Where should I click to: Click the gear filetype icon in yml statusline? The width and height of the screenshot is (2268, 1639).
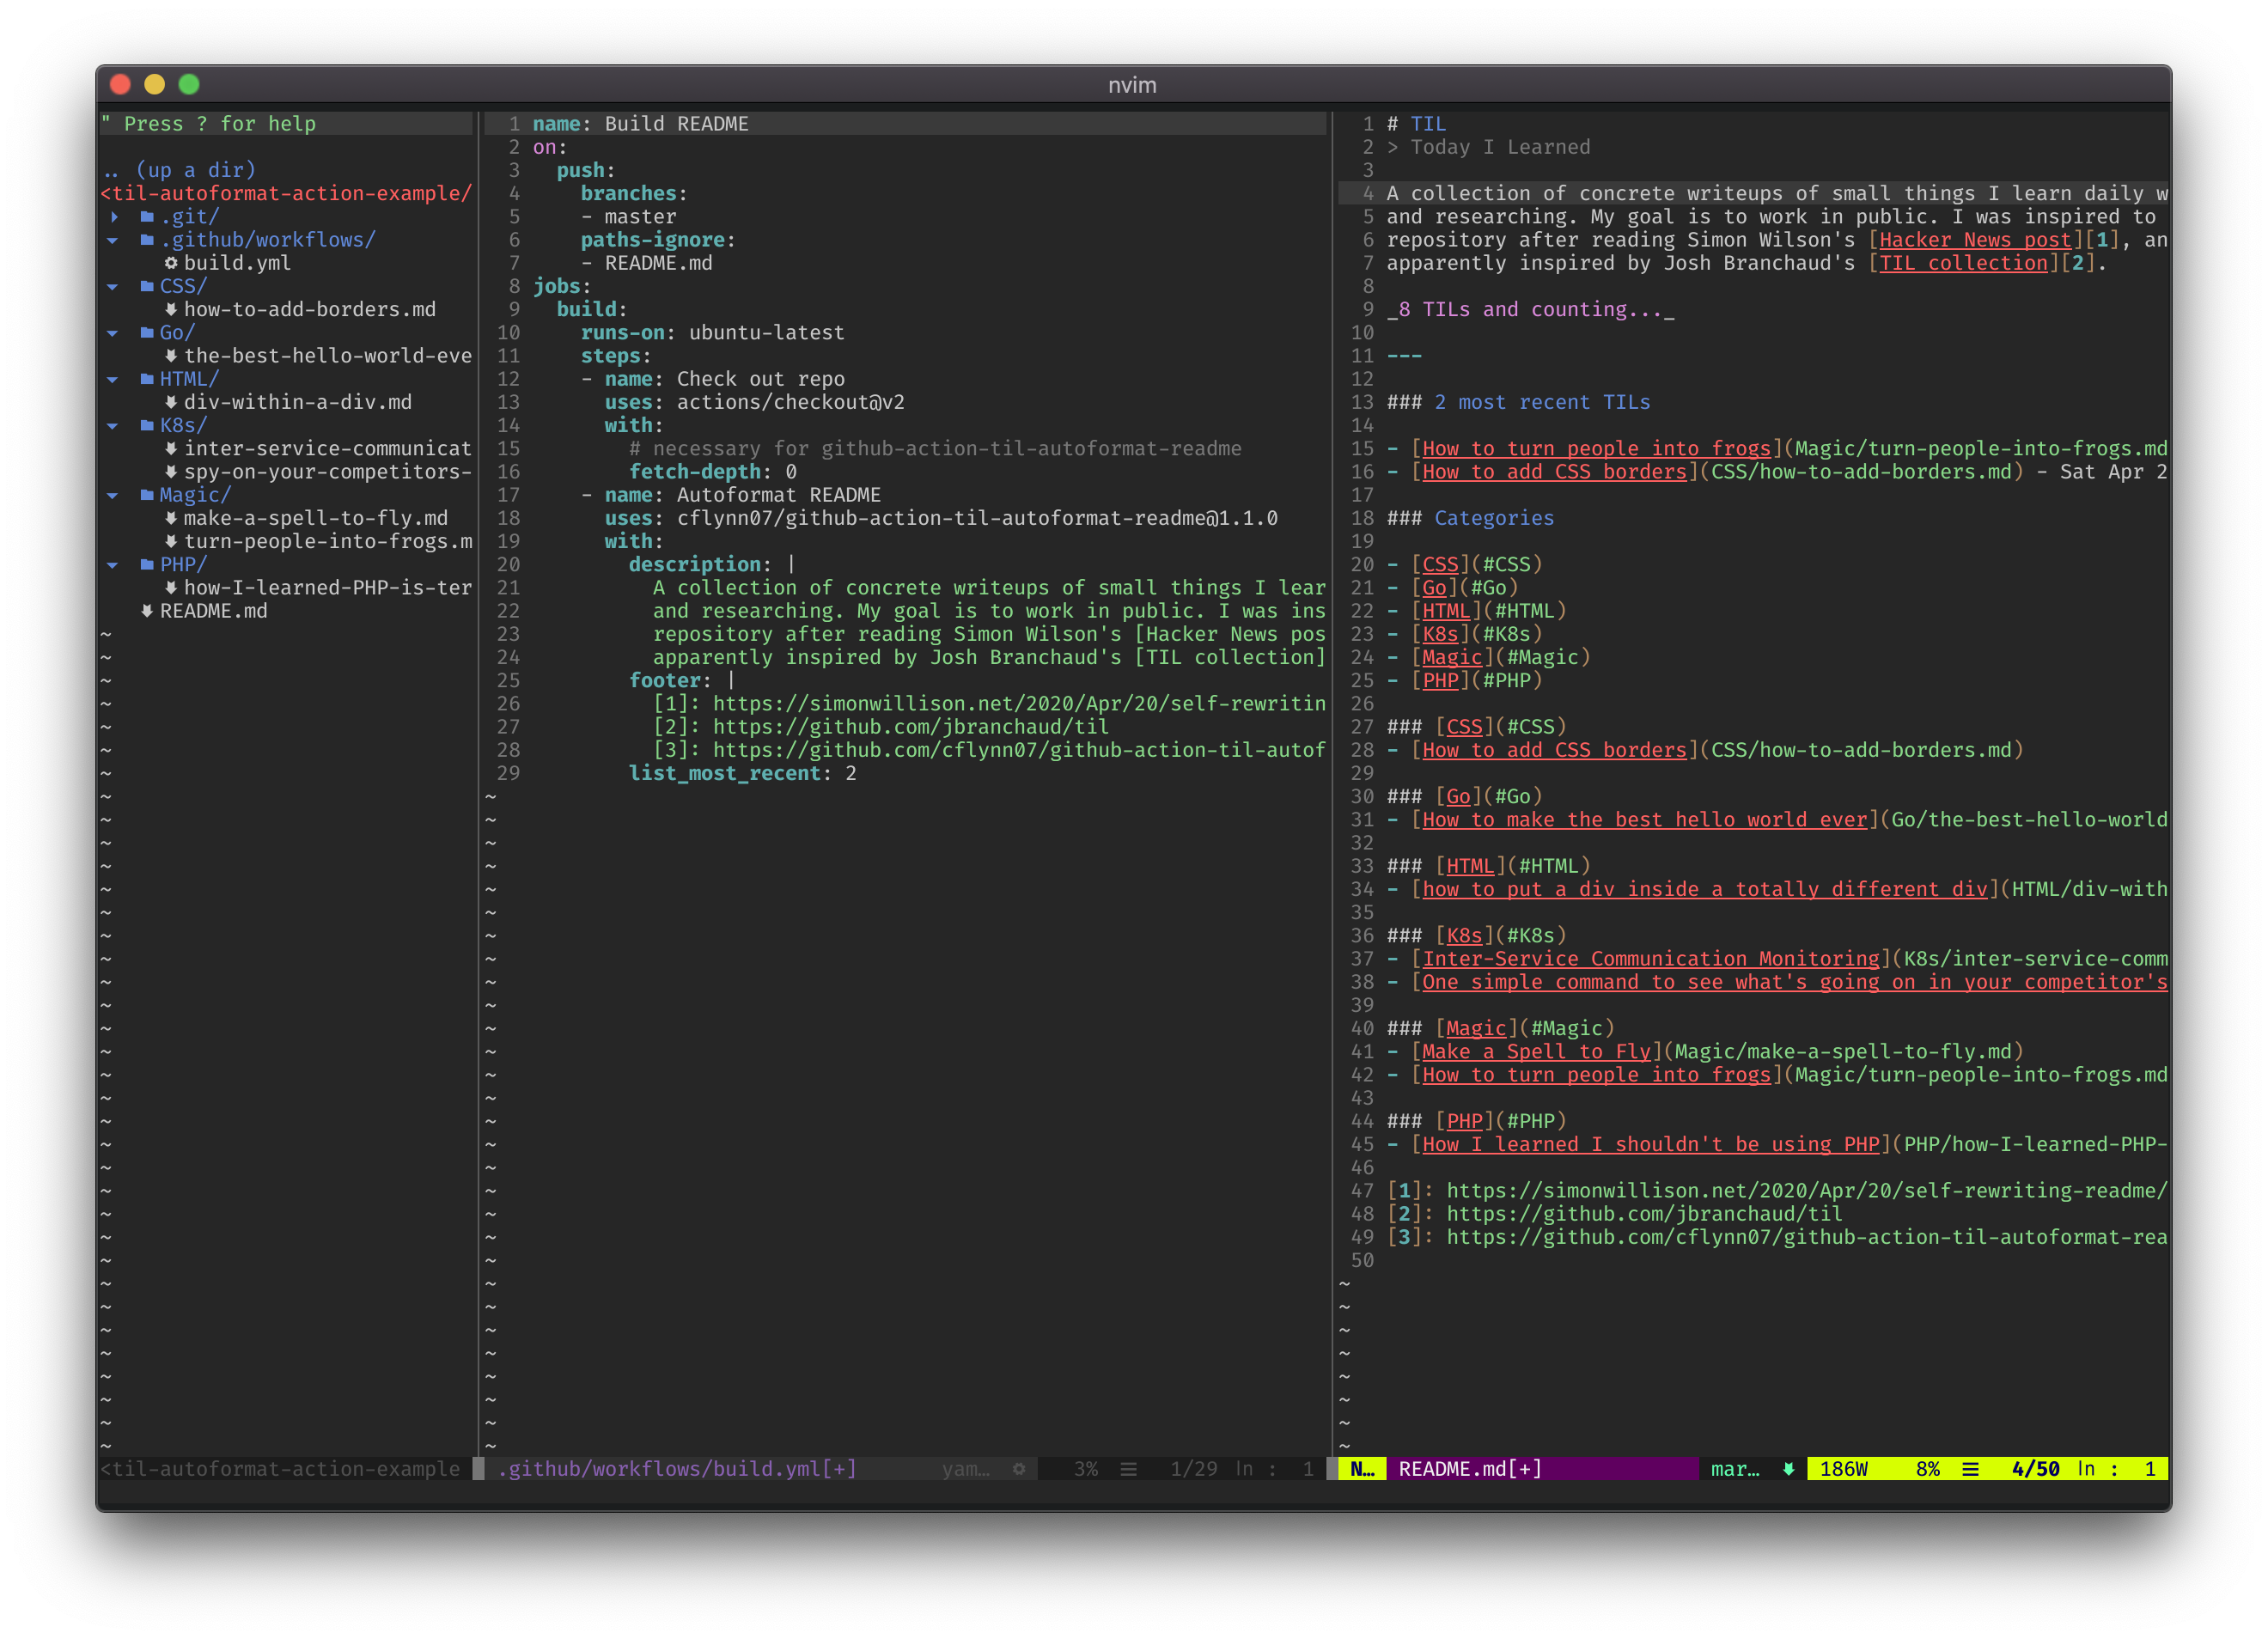(1019, 1469)
